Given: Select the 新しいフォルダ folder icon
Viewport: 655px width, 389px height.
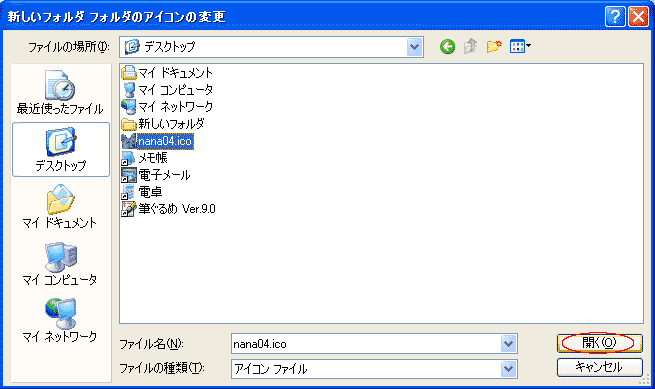Looking at the screenshot, I should coord(129,124).
